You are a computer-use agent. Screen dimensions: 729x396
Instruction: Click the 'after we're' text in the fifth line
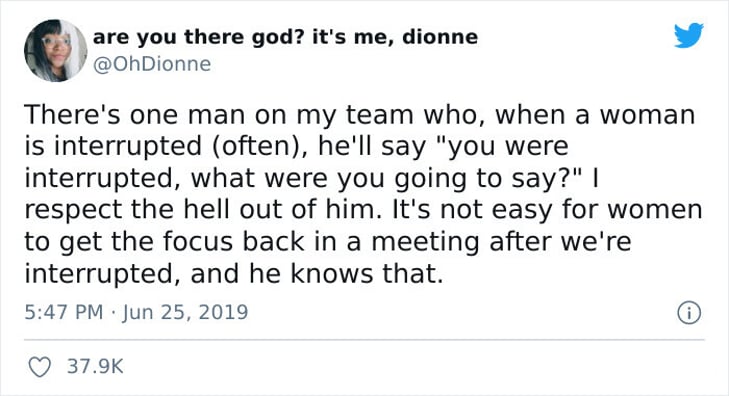560,242
